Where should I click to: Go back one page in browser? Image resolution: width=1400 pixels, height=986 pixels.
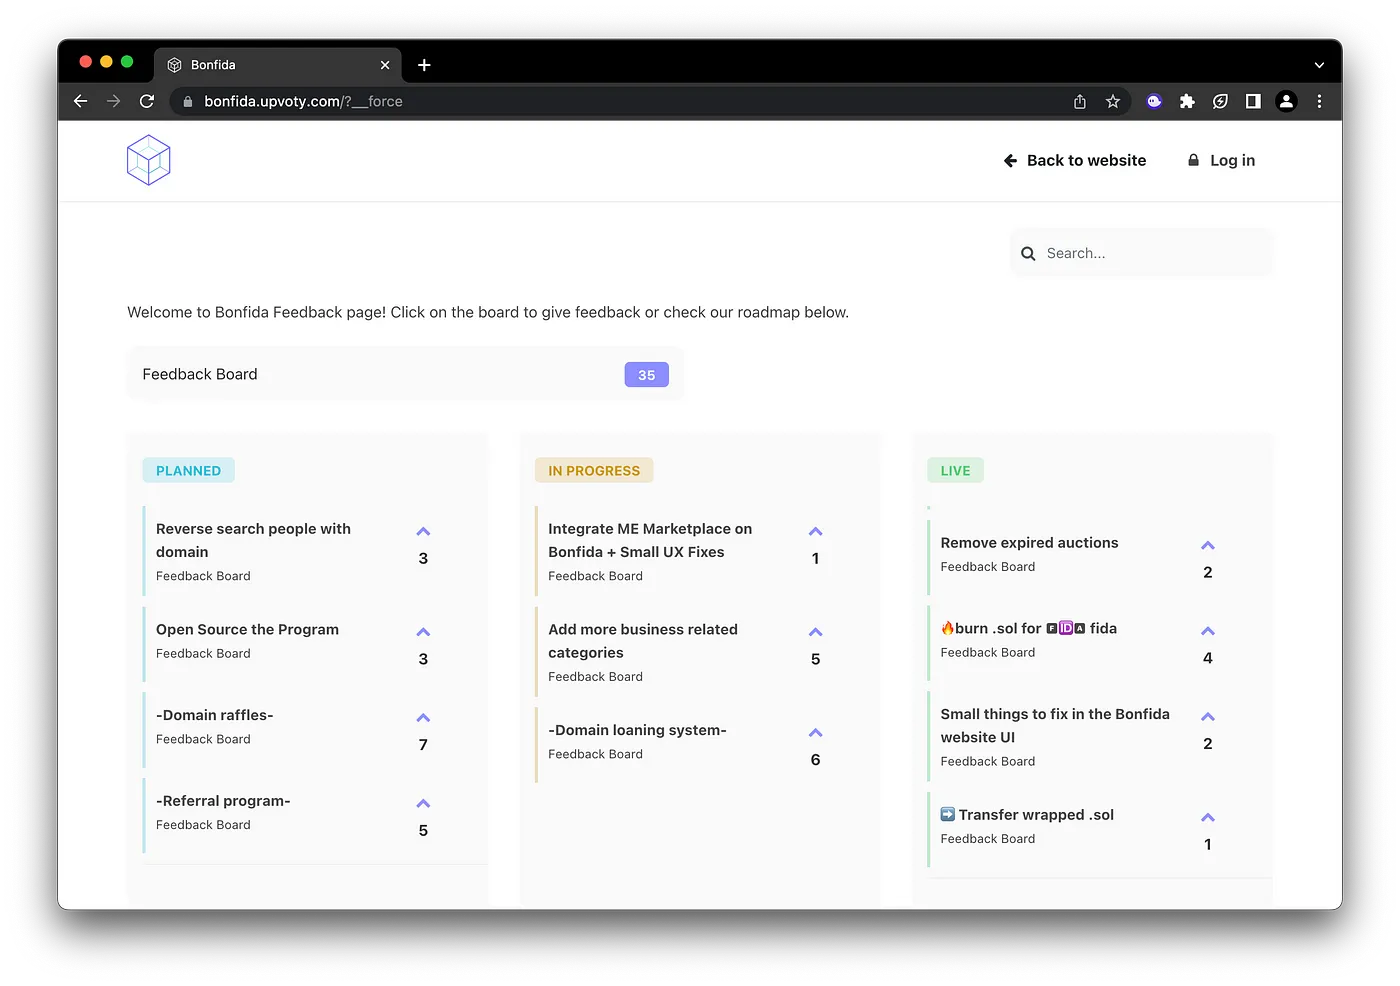pyautogui.click(x=81, y=101)
